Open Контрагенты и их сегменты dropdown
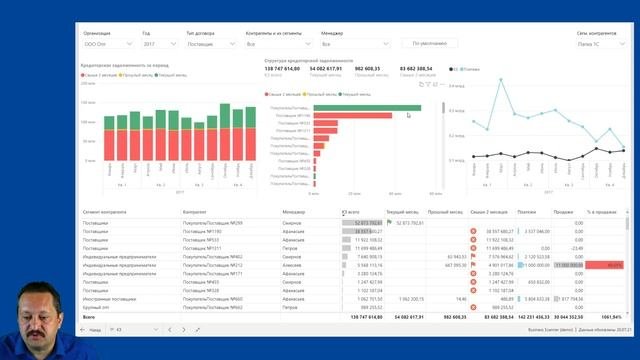The width and height of the screenshot is (640, 360). (x=279, y=44)
